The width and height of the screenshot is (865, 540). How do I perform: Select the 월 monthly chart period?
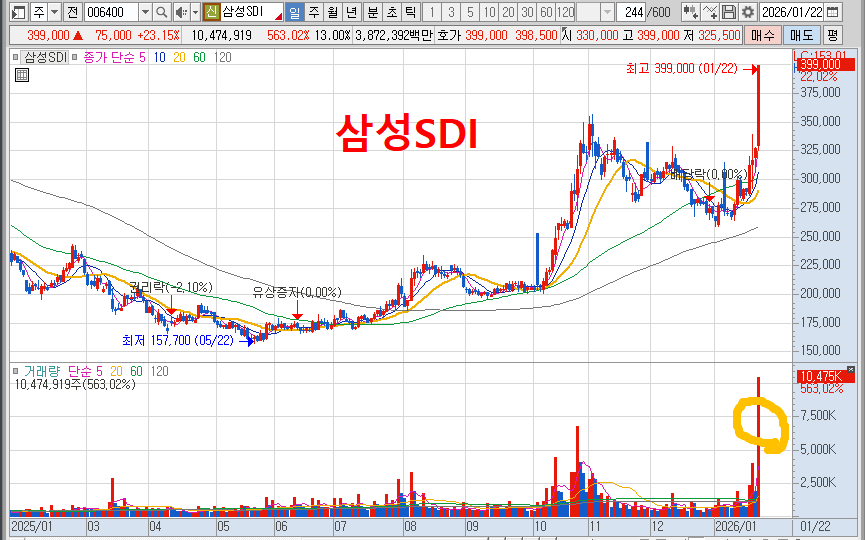coord(333,12)
